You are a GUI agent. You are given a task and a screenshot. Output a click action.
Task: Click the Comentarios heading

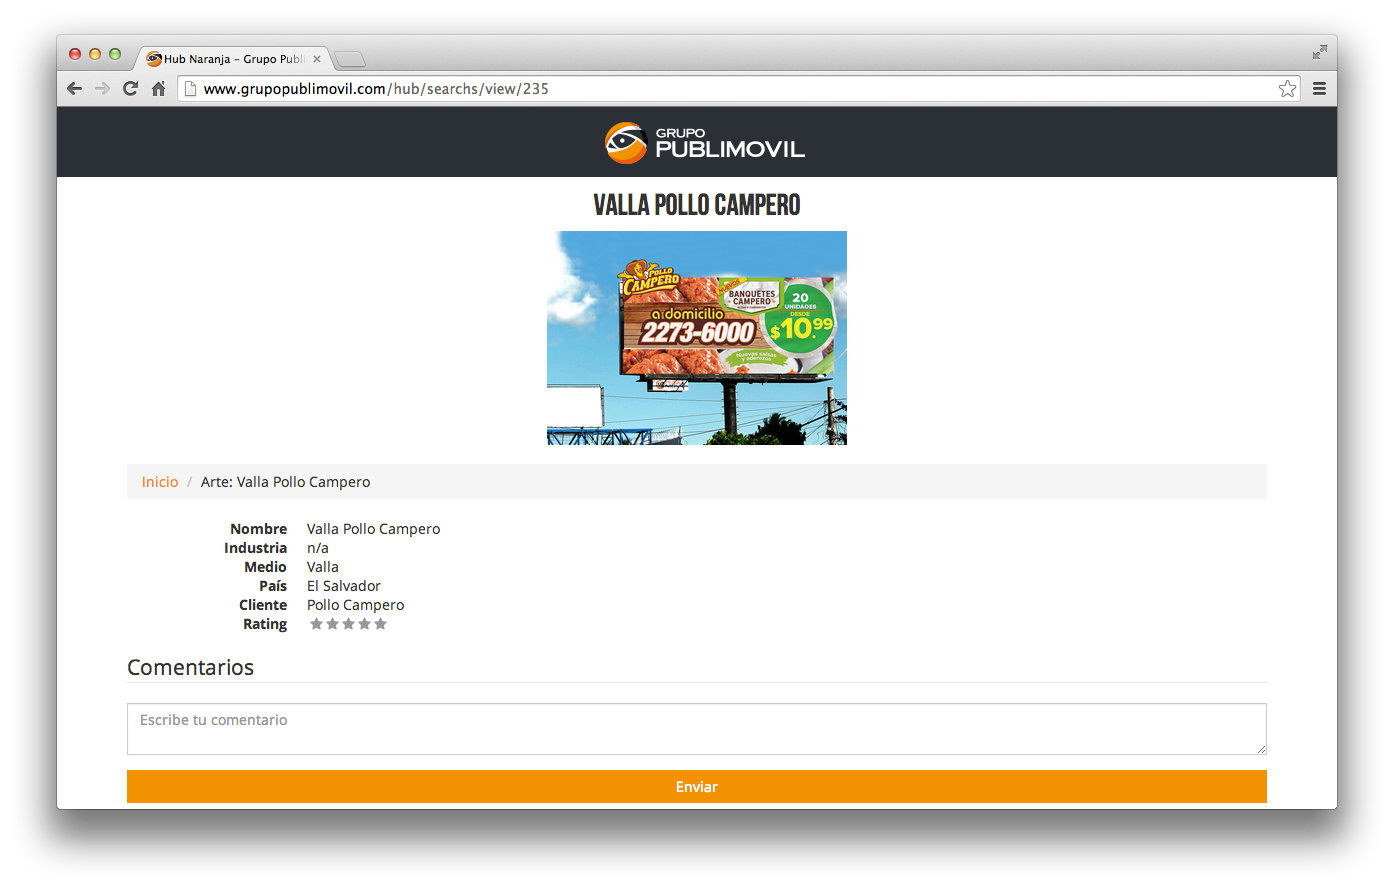(190, 667)
